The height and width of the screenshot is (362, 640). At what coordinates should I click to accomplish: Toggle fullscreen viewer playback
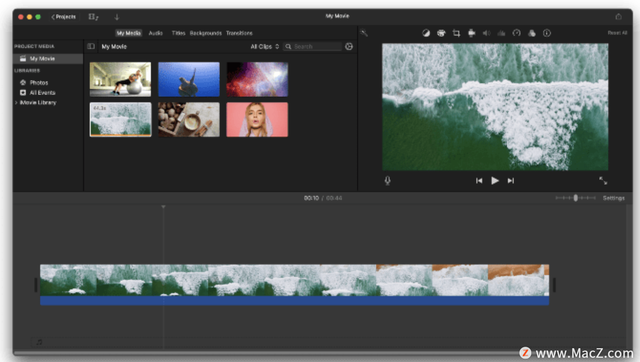603,180
